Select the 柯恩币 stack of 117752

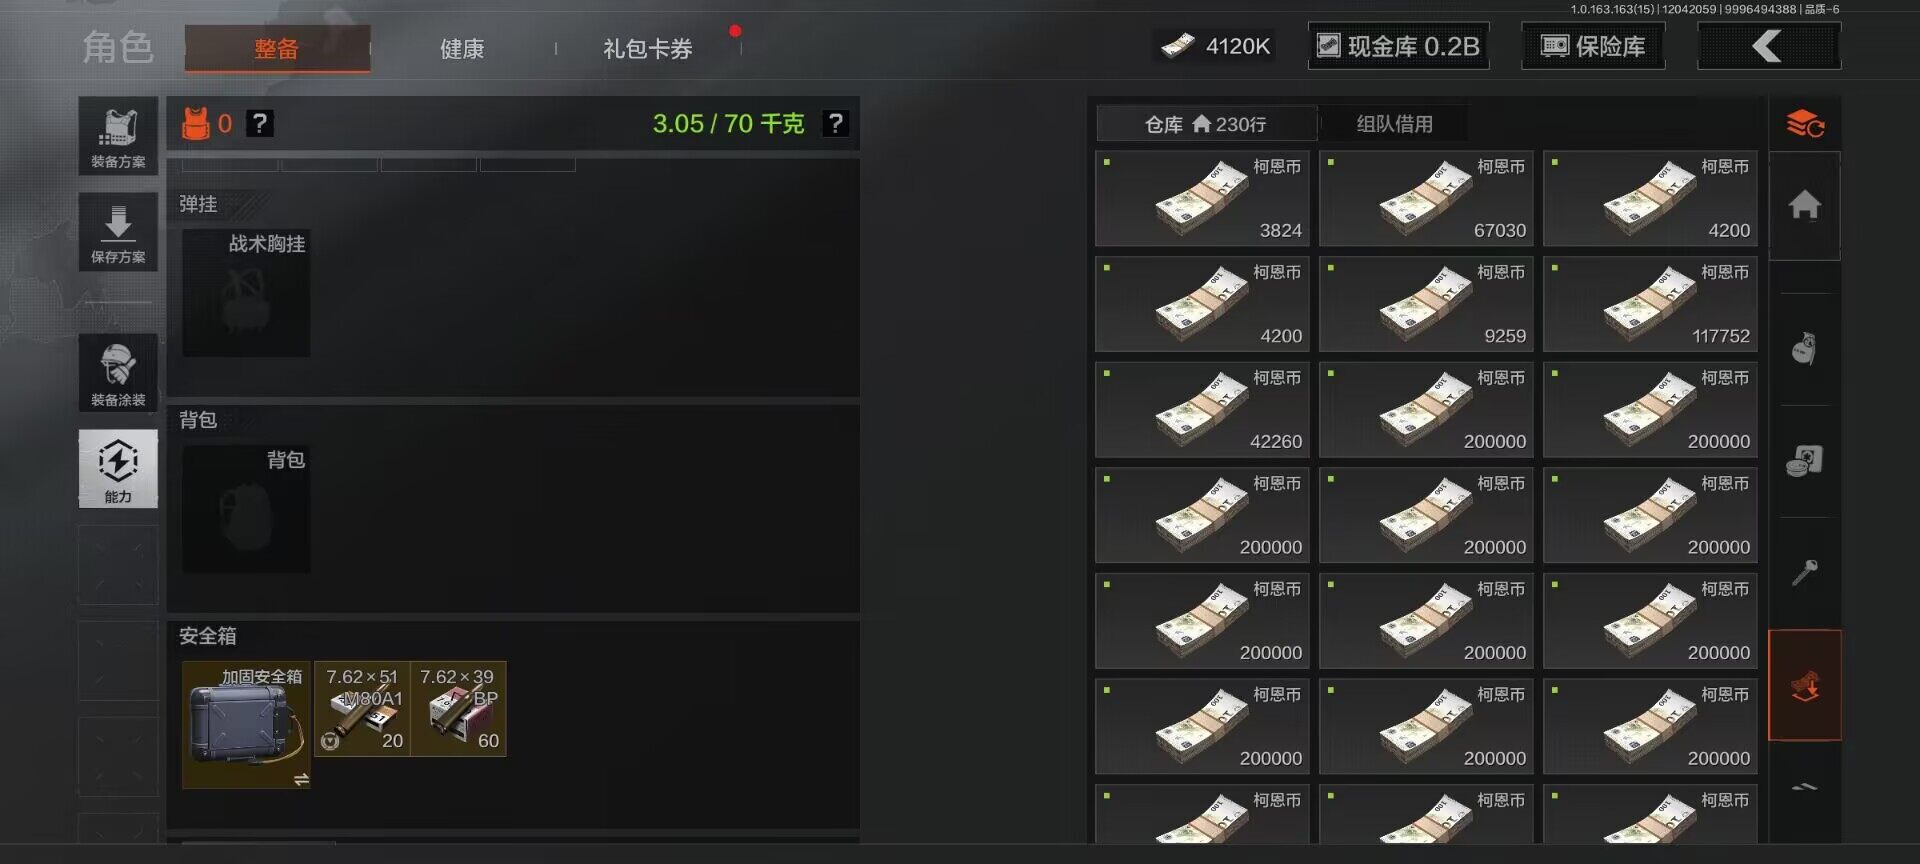[x=1650, y=305]
